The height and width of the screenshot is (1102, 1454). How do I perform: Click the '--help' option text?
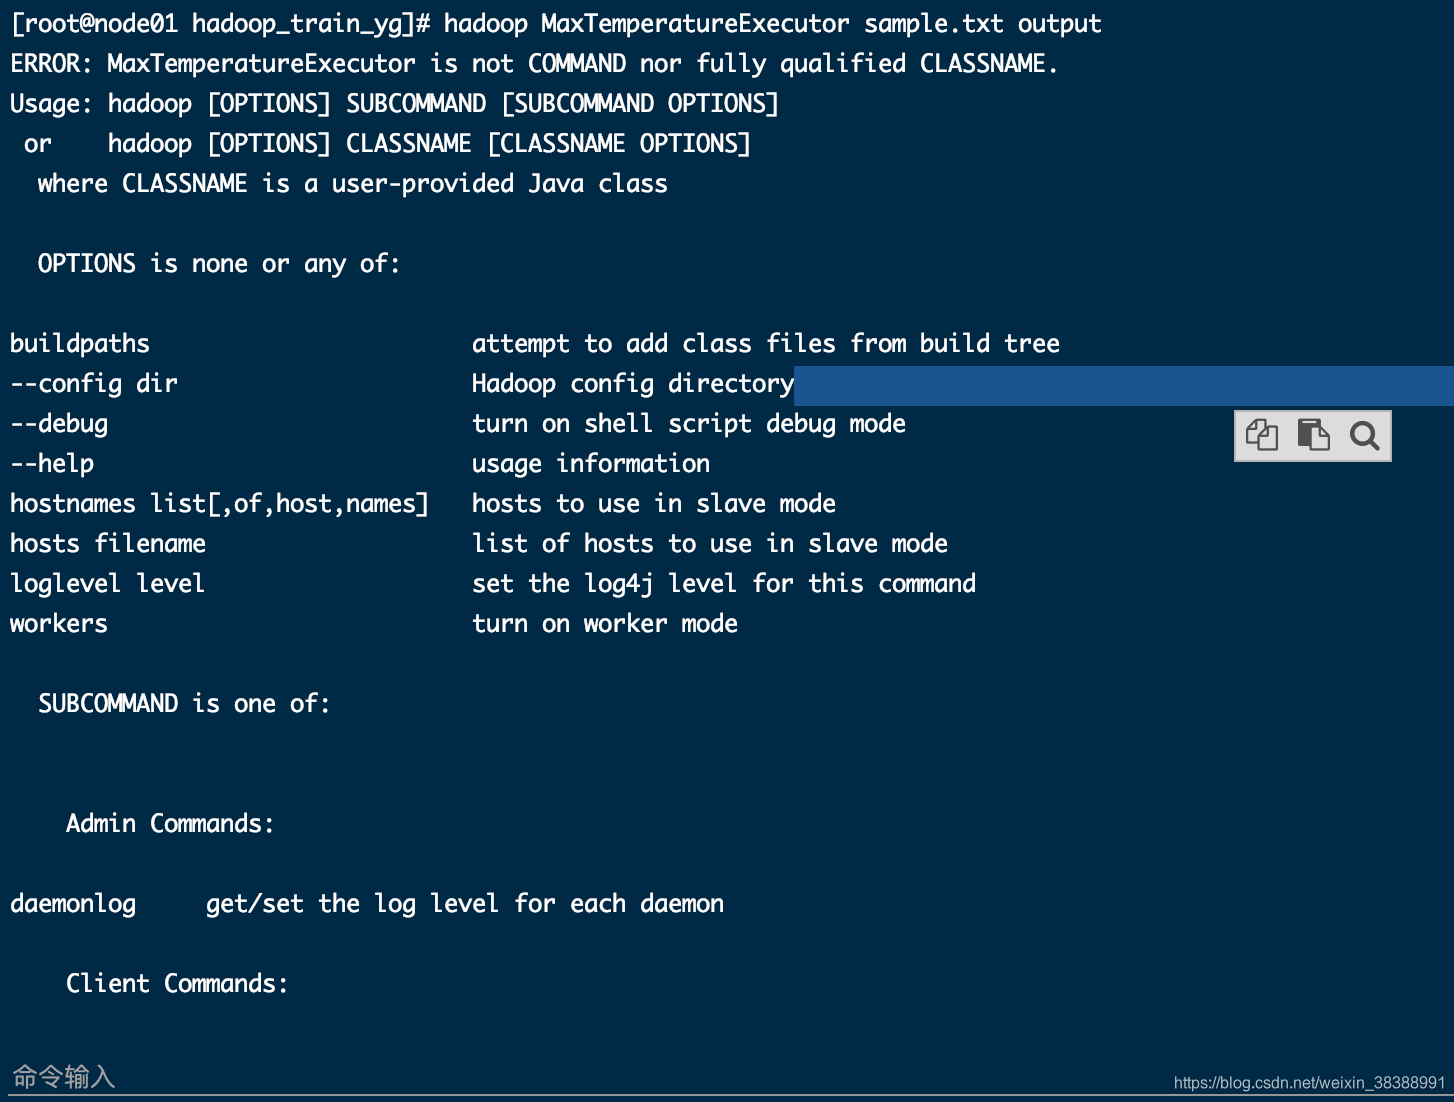click(52, 463)
